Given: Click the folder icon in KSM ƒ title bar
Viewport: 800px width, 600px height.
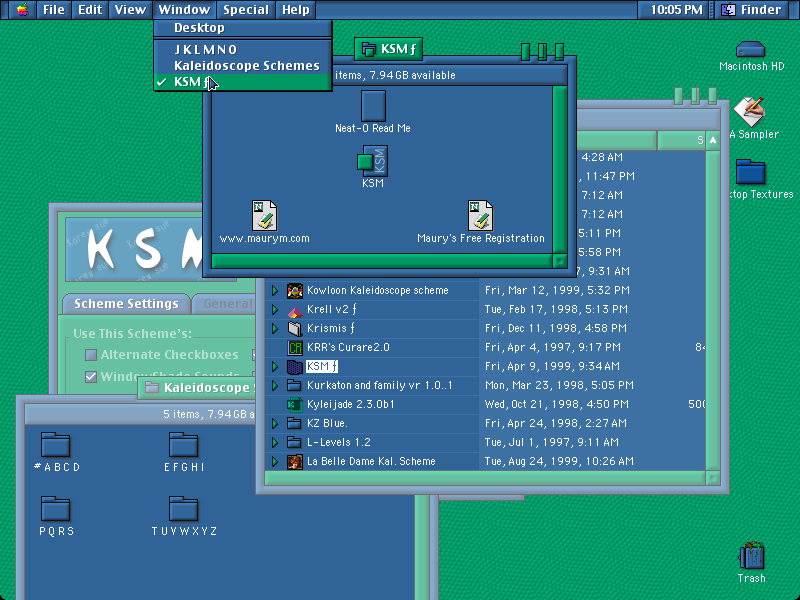Looking at the screenshot, I should pos(368,49).
